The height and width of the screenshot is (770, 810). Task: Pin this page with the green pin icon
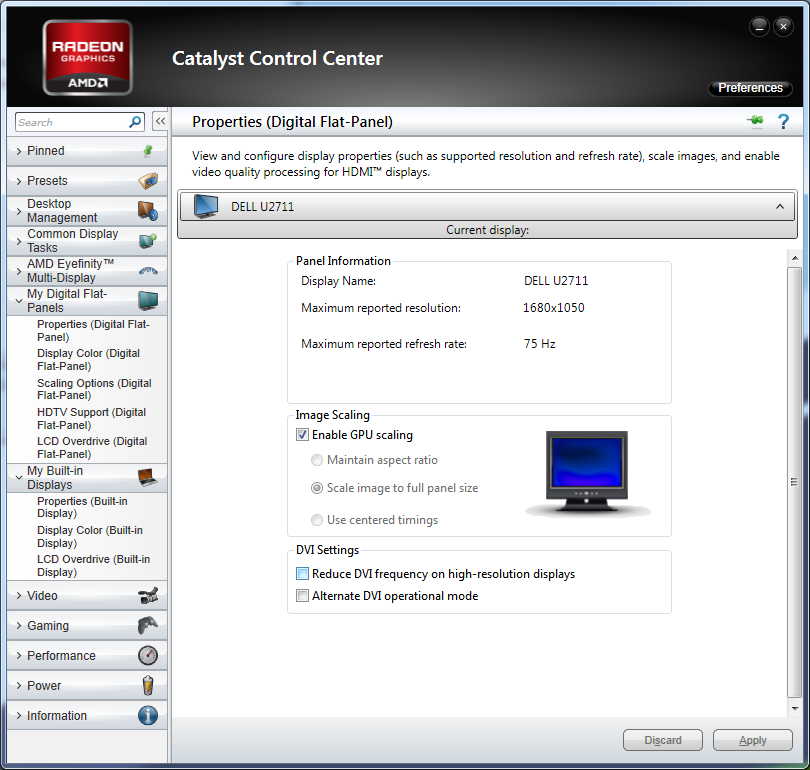coord(755,121)
